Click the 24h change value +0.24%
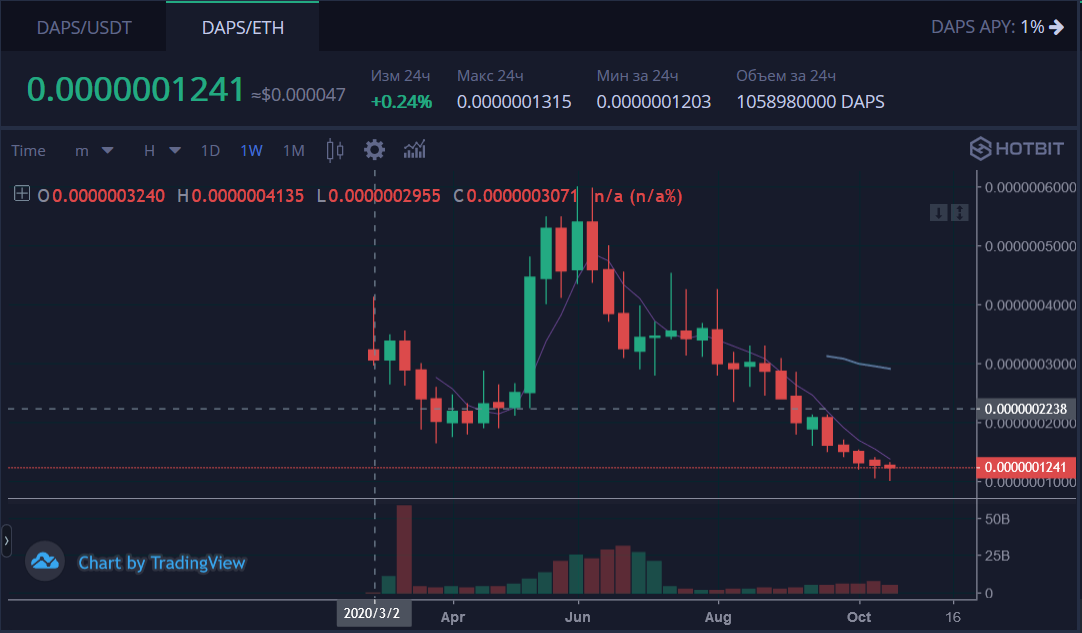This screenshot has height=633, width=1082. coord(402,102)
